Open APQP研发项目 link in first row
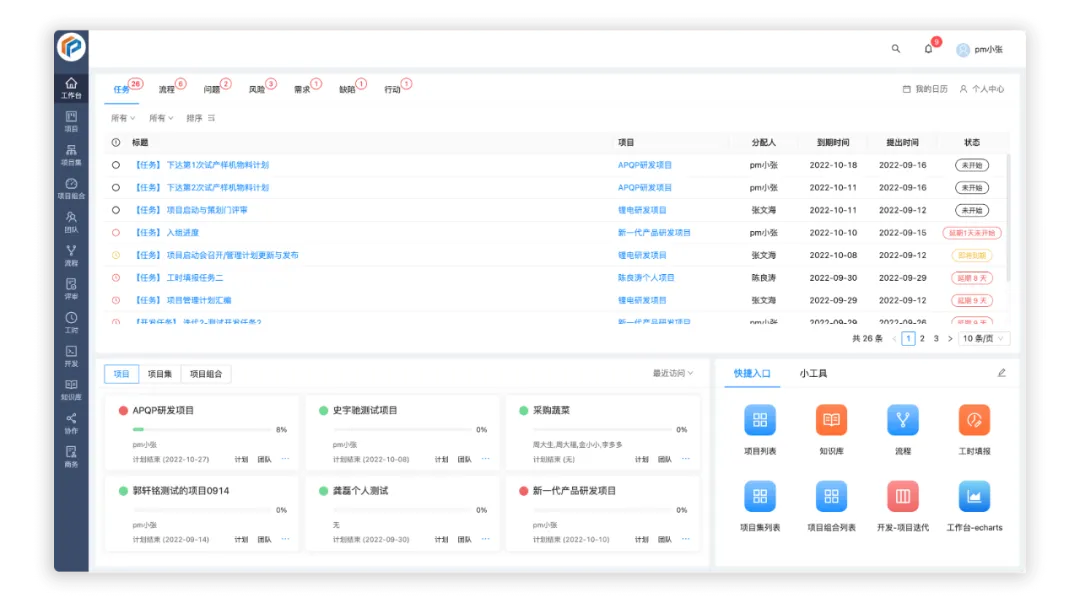Viewport: 1080px width, 603px height. click(x=645, y=165)
